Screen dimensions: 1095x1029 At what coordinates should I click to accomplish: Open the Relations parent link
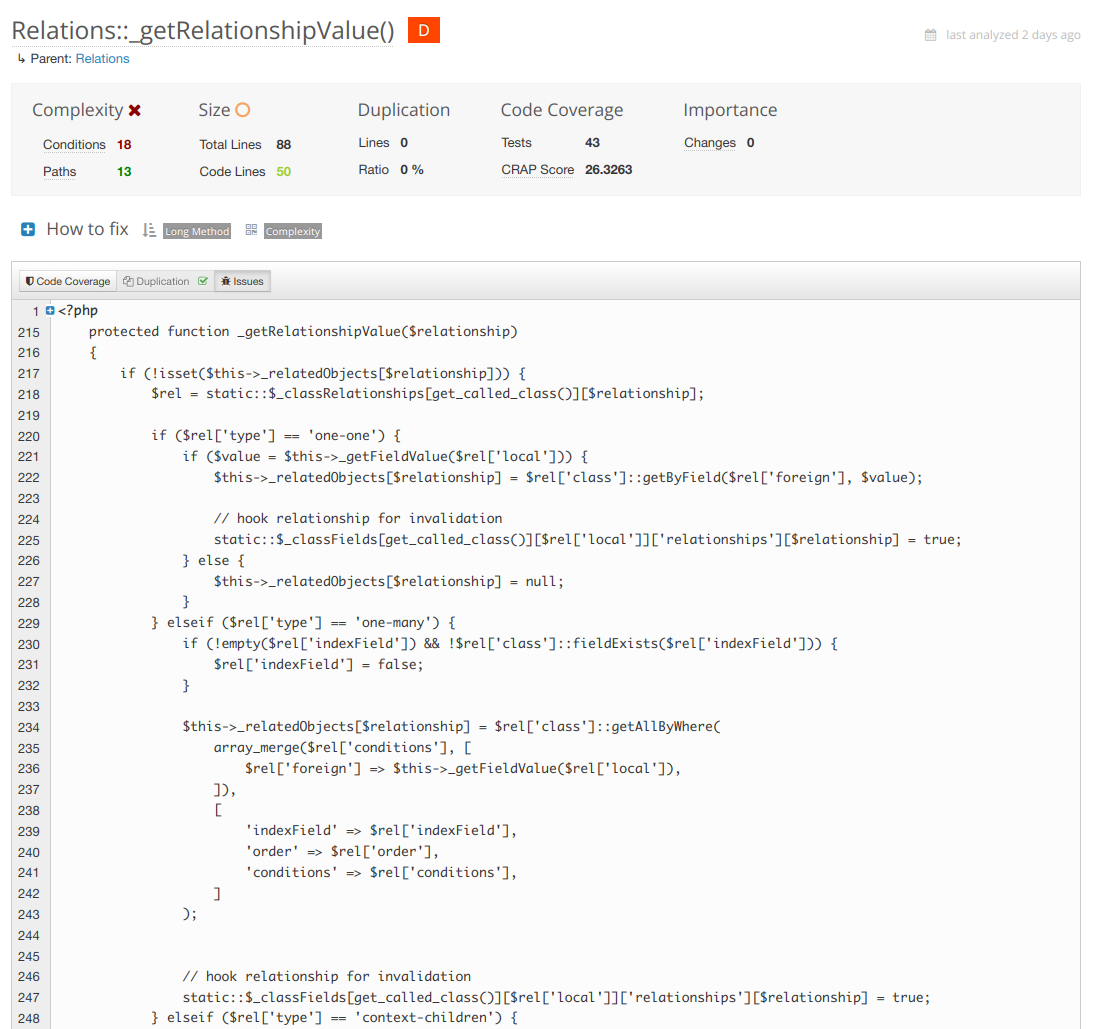coord(102,59)
